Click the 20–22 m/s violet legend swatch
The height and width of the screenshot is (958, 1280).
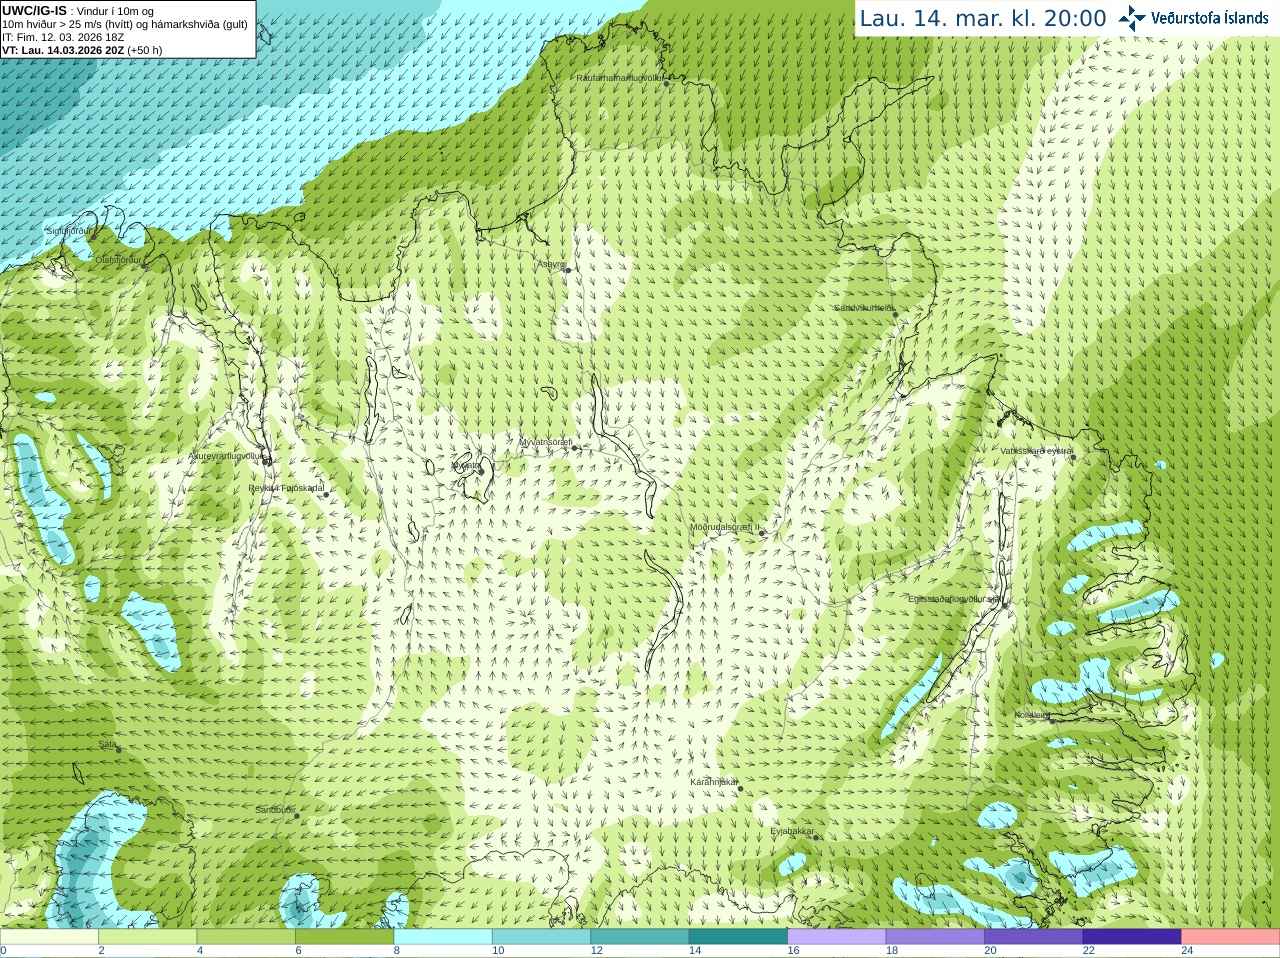pyautogui.click(x=1034, y=937)
